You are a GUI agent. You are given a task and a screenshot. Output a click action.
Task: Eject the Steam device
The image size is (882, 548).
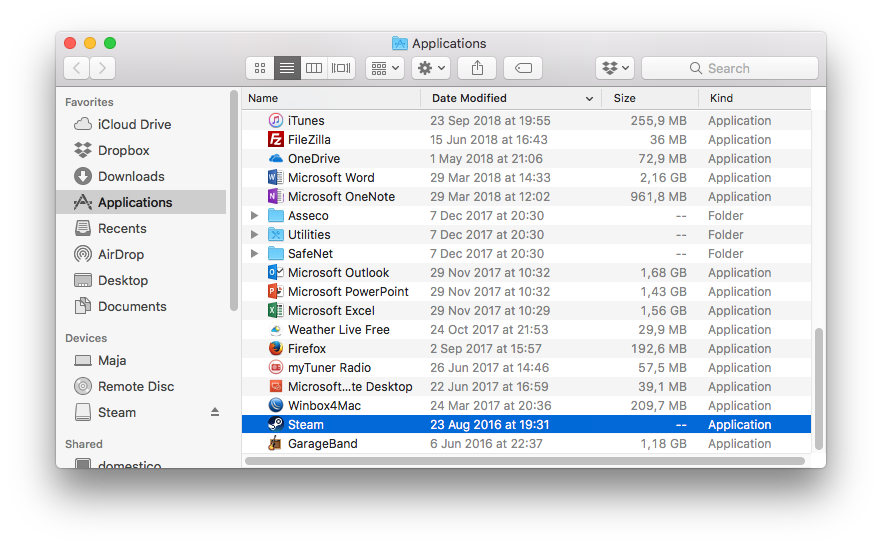pyautogui.click(x=214, y=412)
